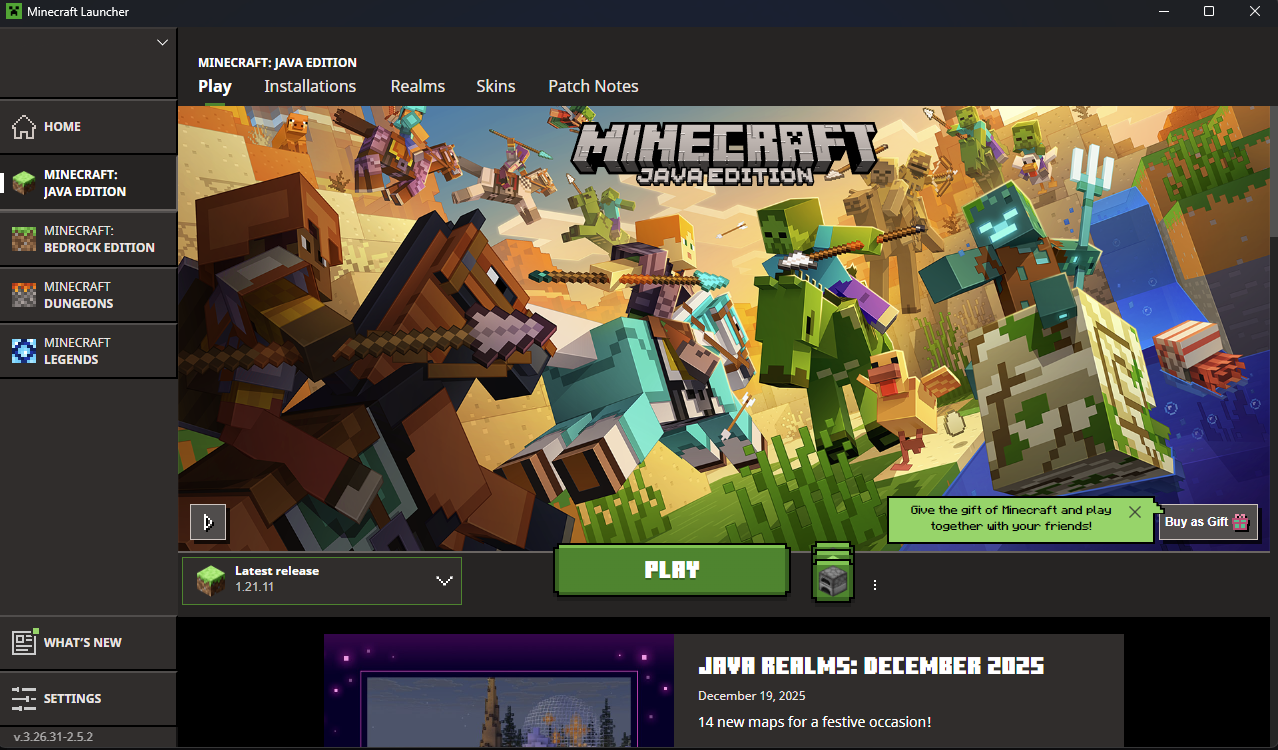Dismiss the gift of Minecraft tooltip

tap(1134, 512)
